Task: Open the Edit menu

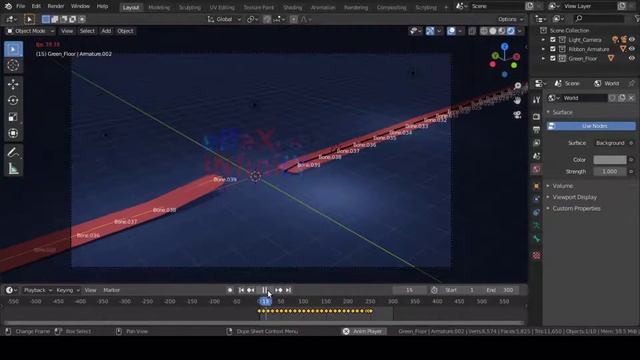Action: [36, 7]
